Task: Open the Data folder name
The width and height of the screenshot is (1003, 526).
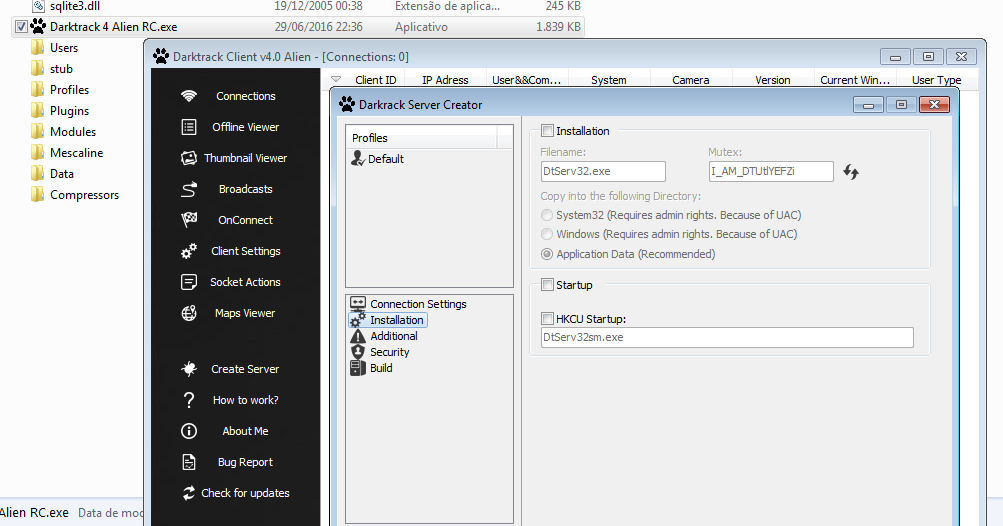Action: click(x=61, y=173)
